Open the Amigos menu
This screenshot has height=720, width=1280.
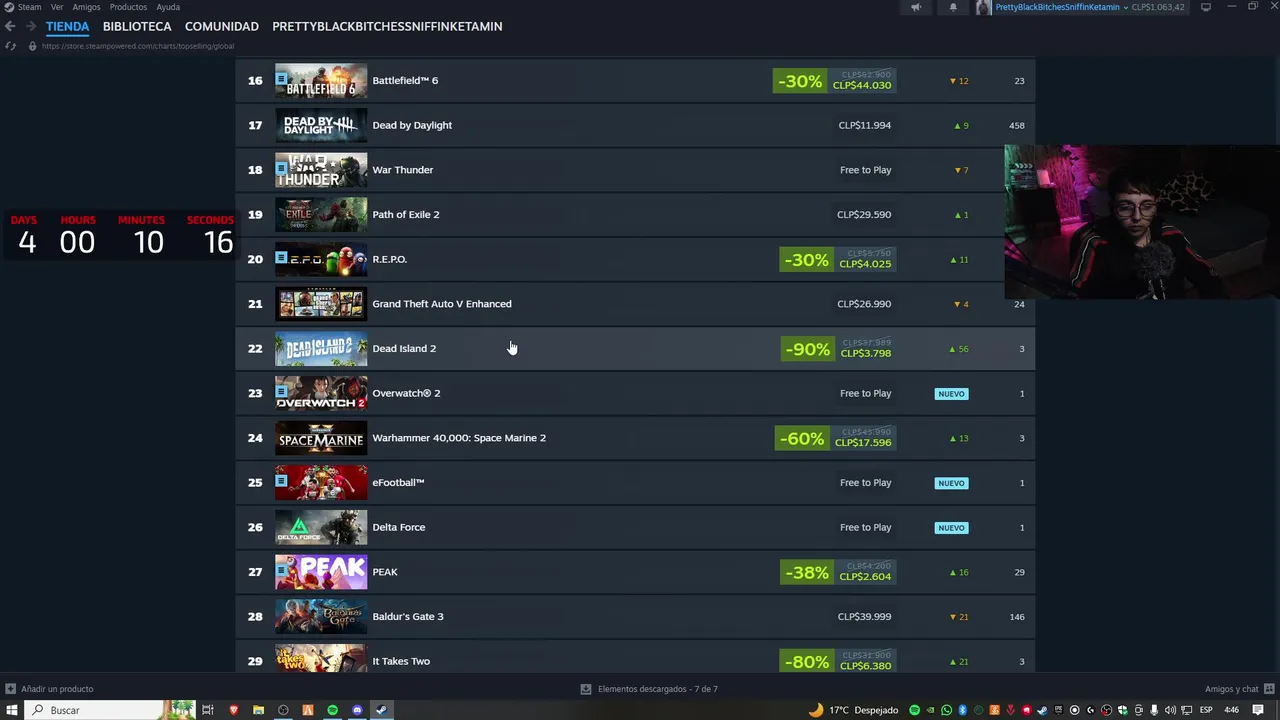coord(86,7)
